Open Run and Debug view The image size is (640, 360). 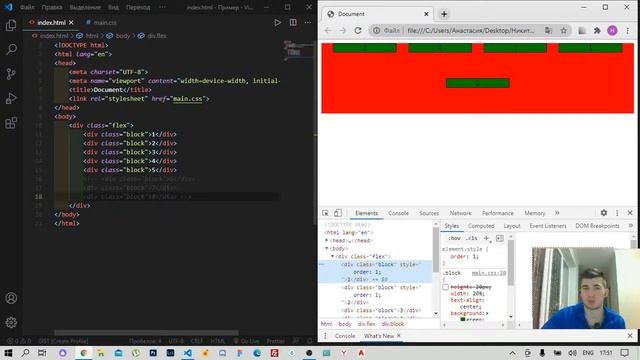tap(11, 98)
